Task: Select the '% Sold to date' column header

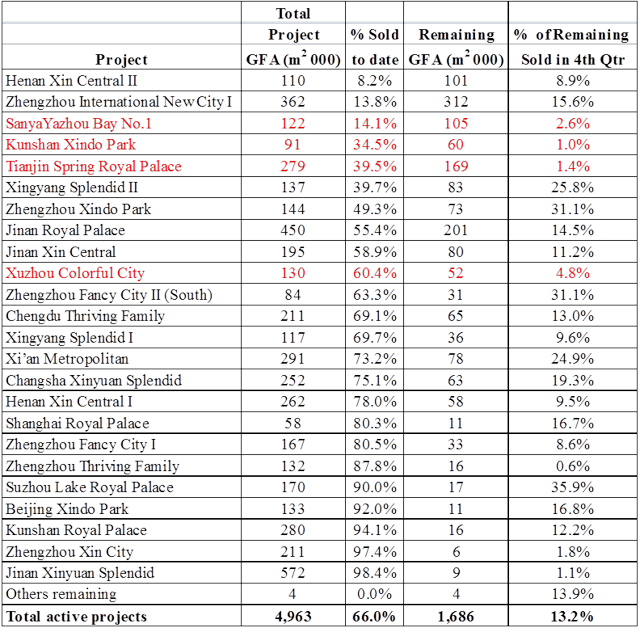Action: click(x=375, y=47)
